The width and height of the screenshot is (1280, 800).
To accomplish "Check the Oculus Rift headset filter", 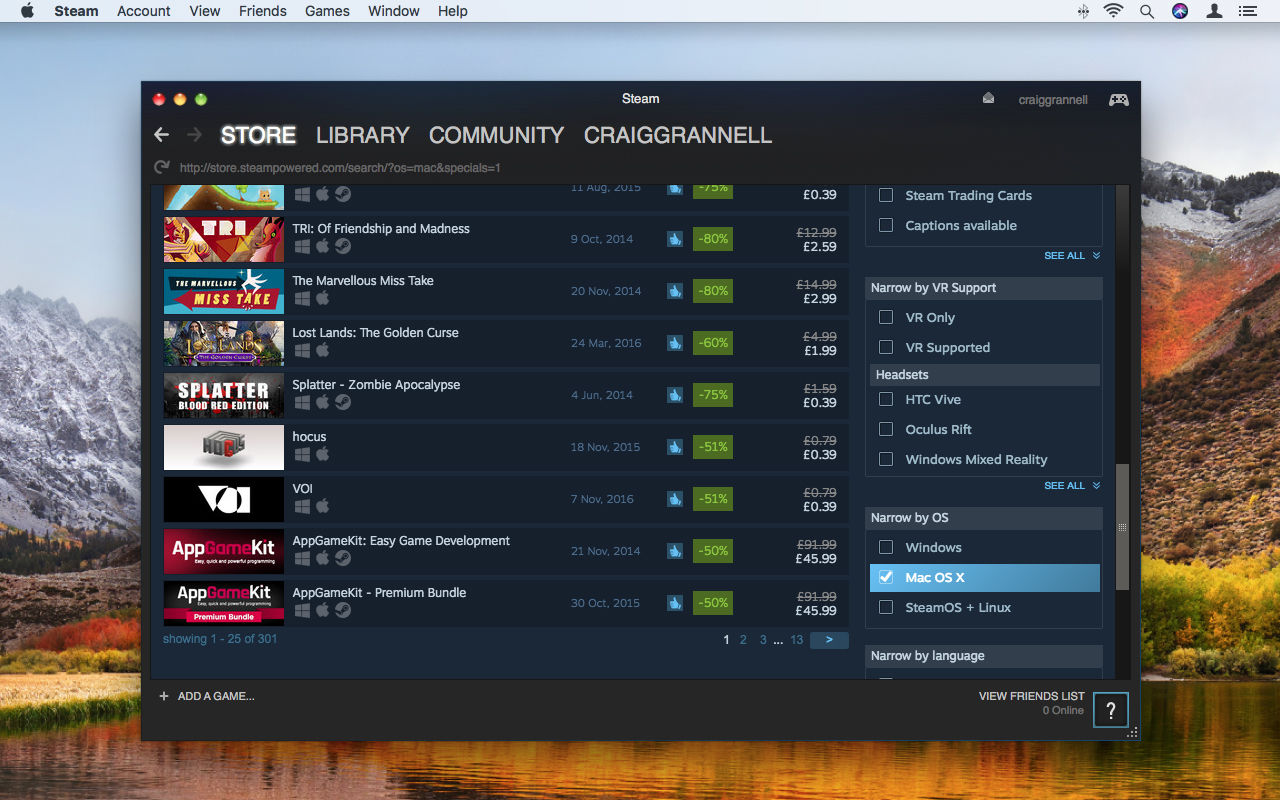I will click(885, 429).
